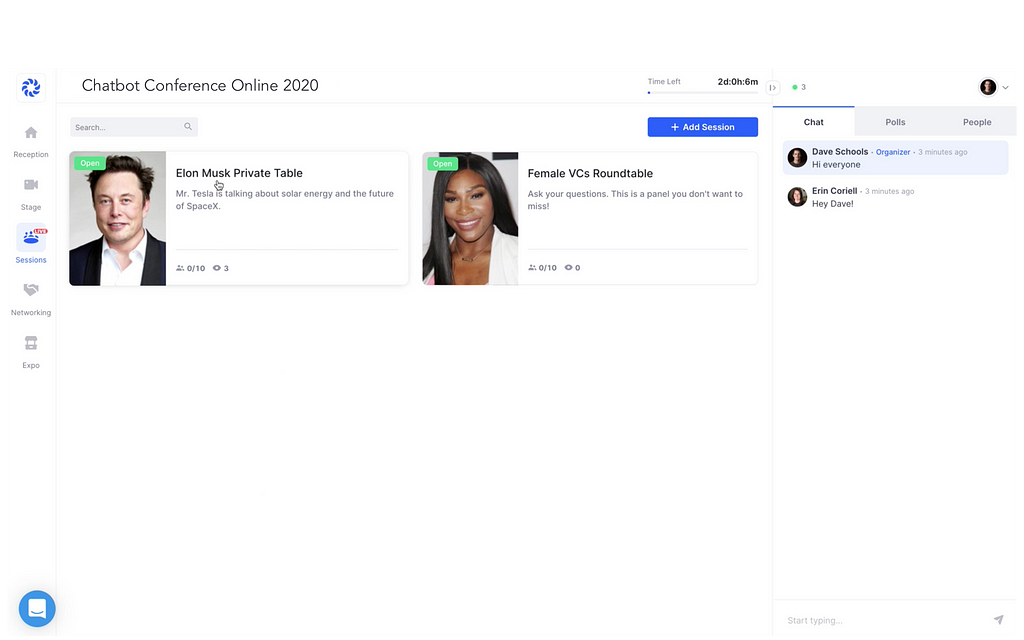Click the online attendees count indicator
The width and height of the screenshot is (1024, 640).
pos(799,87)
